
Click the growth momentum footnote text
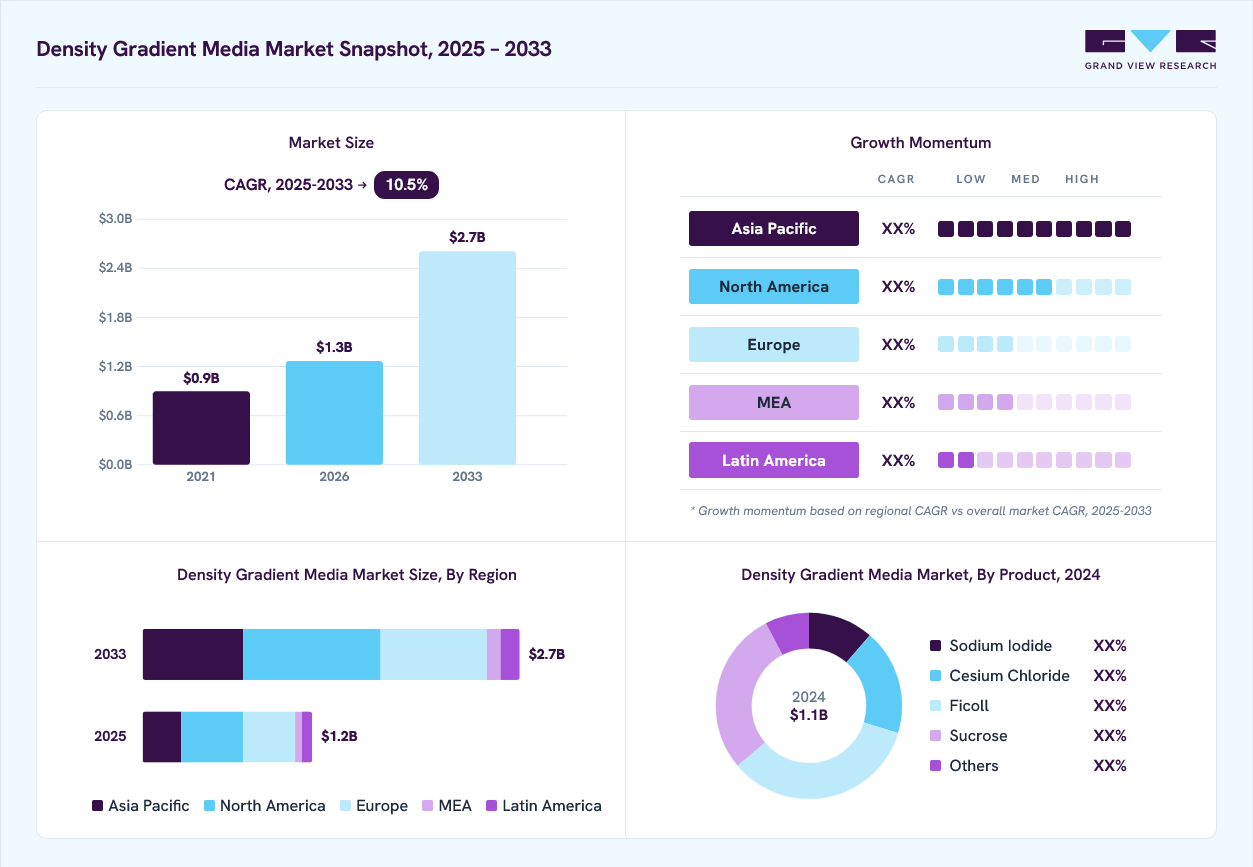(x=921, y=511)
